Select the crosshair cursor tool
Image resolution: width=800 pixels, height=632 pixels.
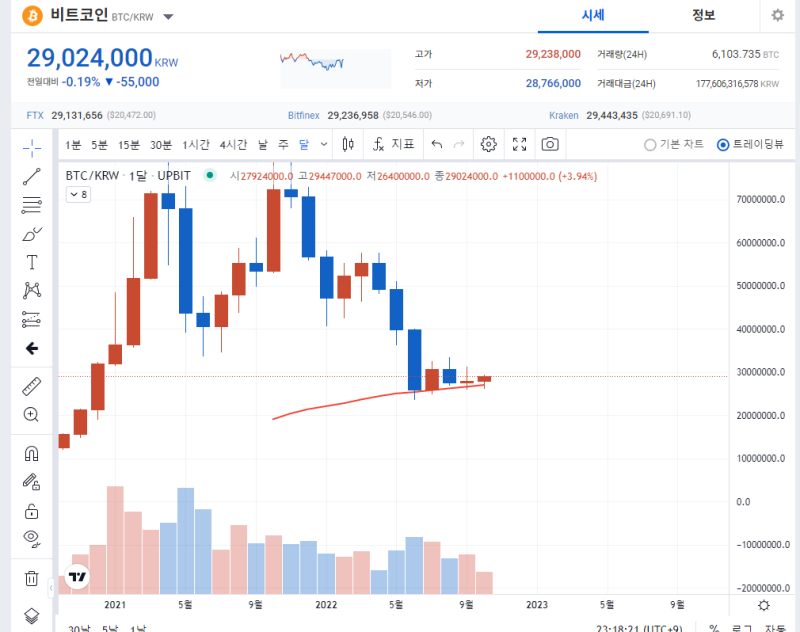pyautogui.click(x=32, y=148)
